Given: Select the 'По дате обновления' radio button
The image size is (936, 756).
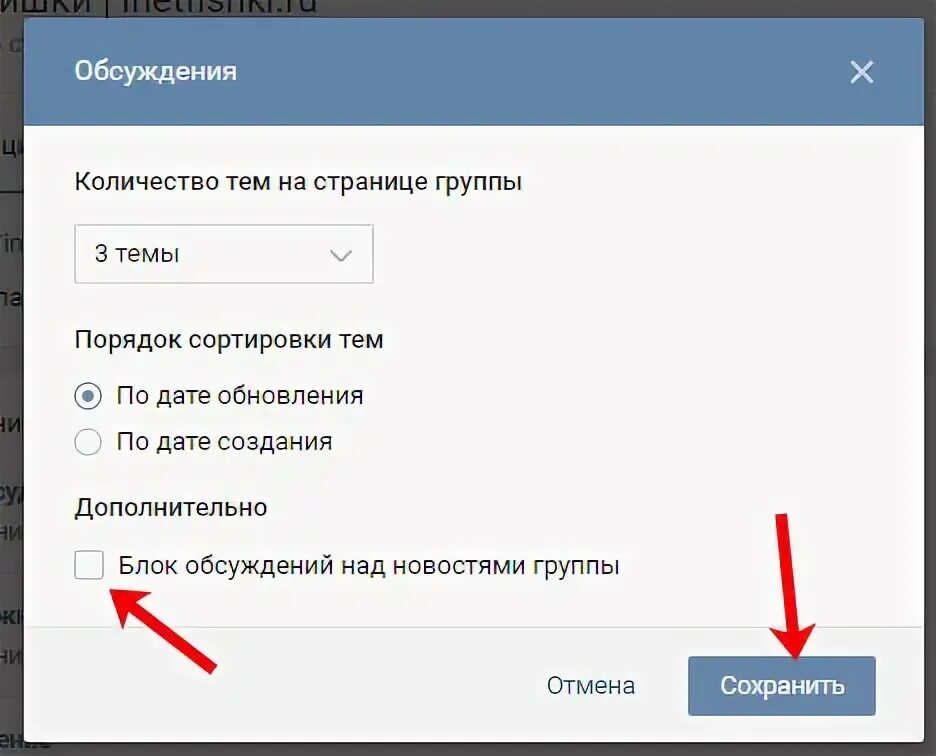Looking at the screenshot, I should click(88, 396).
